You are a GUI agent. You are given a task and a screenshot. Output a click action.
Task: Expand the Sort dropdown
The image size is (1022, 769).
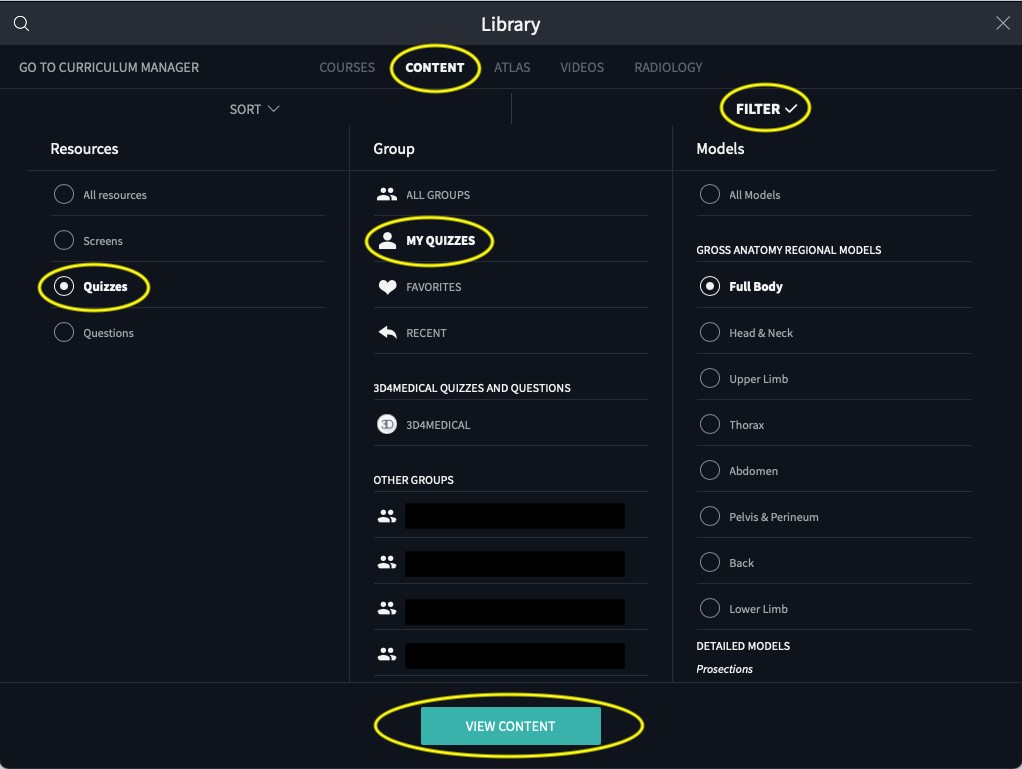click(x=254, y=109)
